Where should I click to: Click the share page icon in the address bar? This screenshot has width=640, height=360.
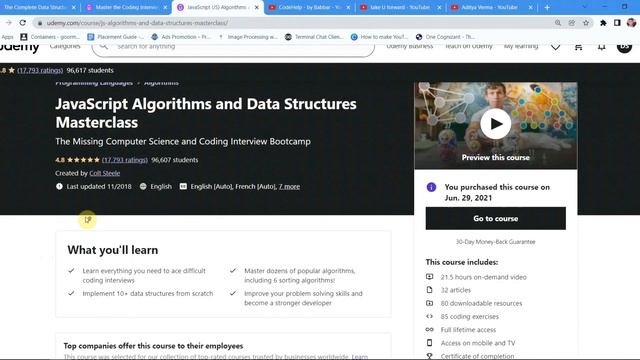(x=571, y=23)
